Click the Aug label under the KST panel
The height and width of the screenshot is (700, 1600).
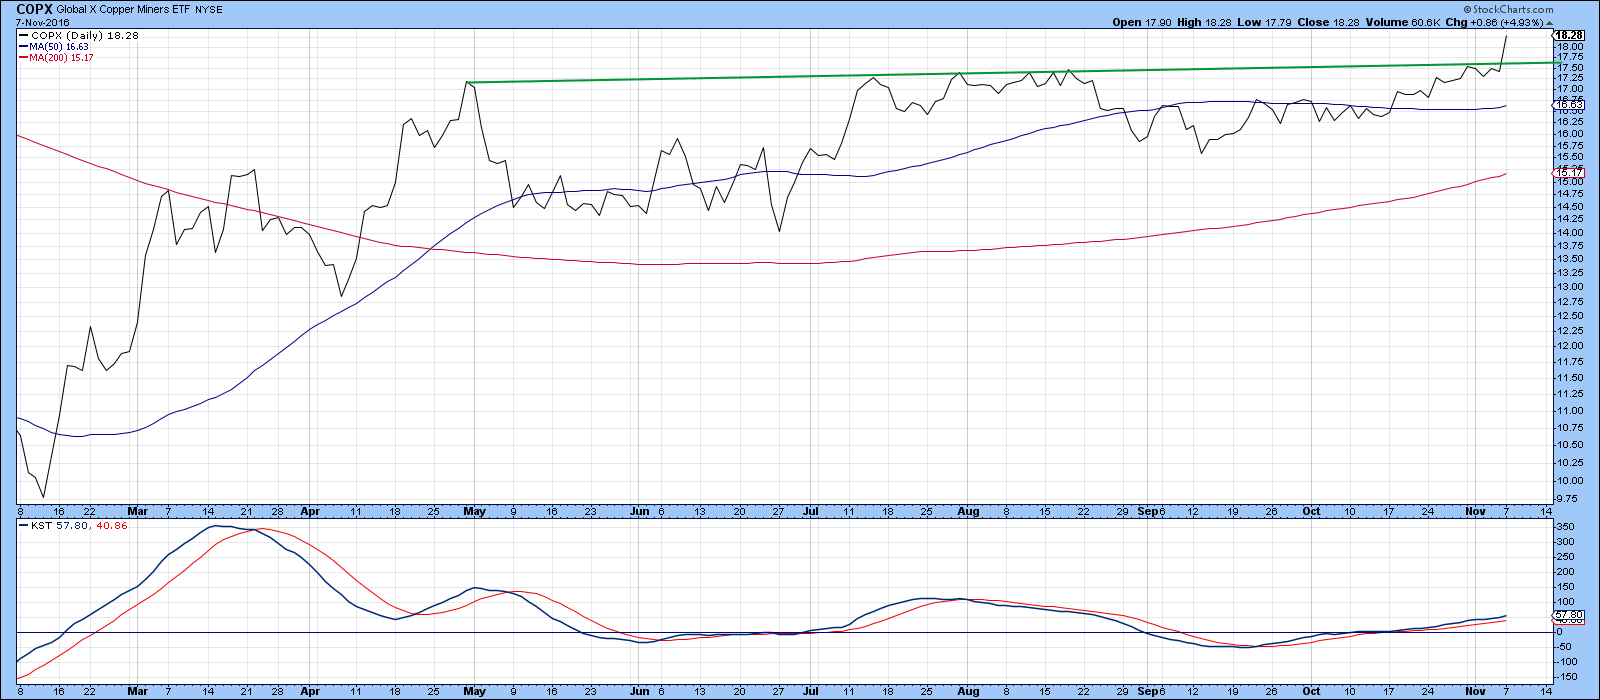[x=967, y=691]
